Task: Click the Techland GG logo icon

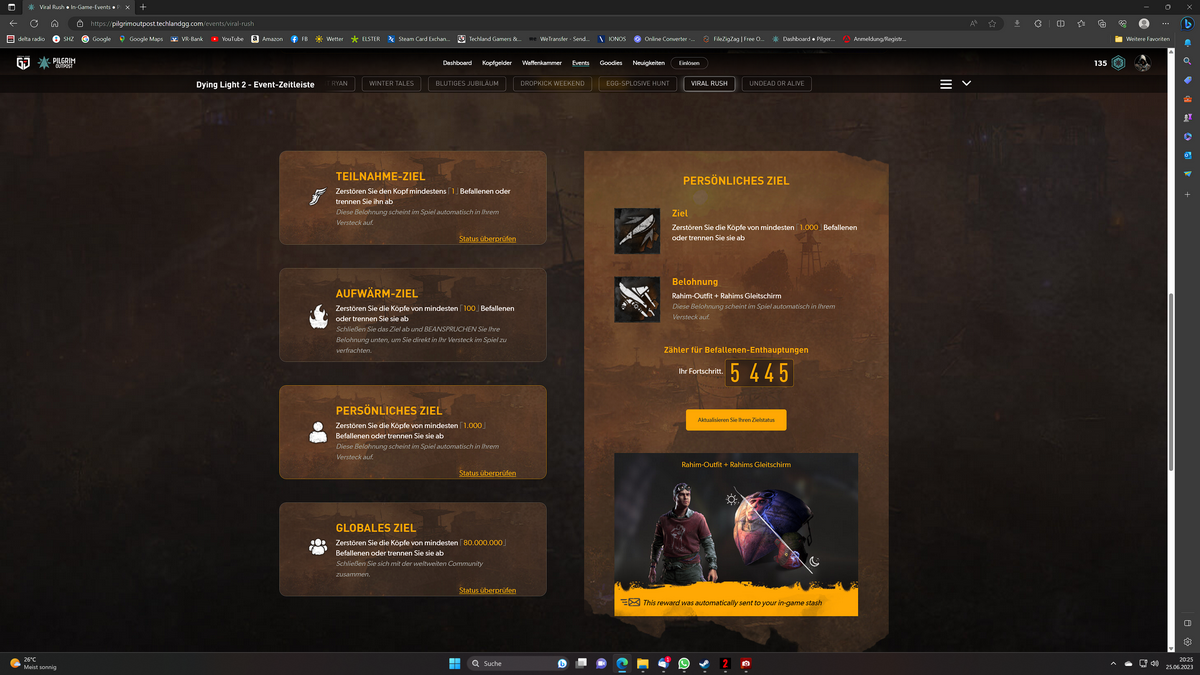Action: click(x=23, y=63)
